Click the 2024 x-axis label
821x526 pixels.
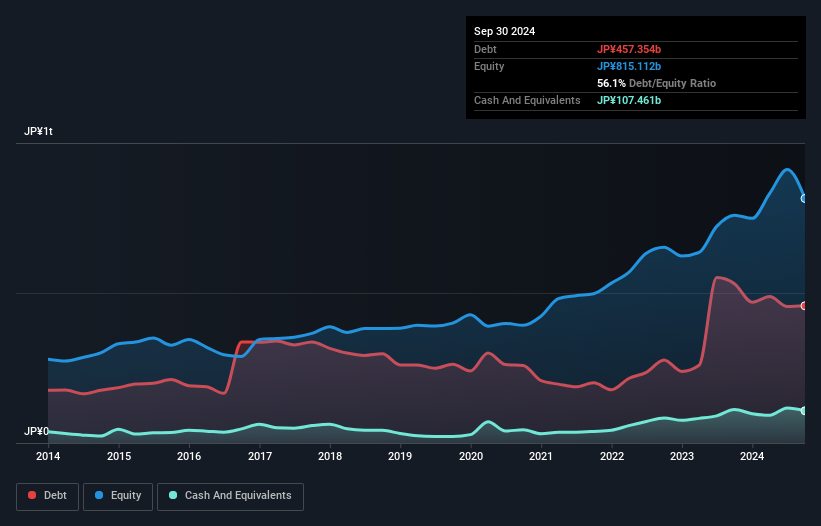[x=752, y=456]
